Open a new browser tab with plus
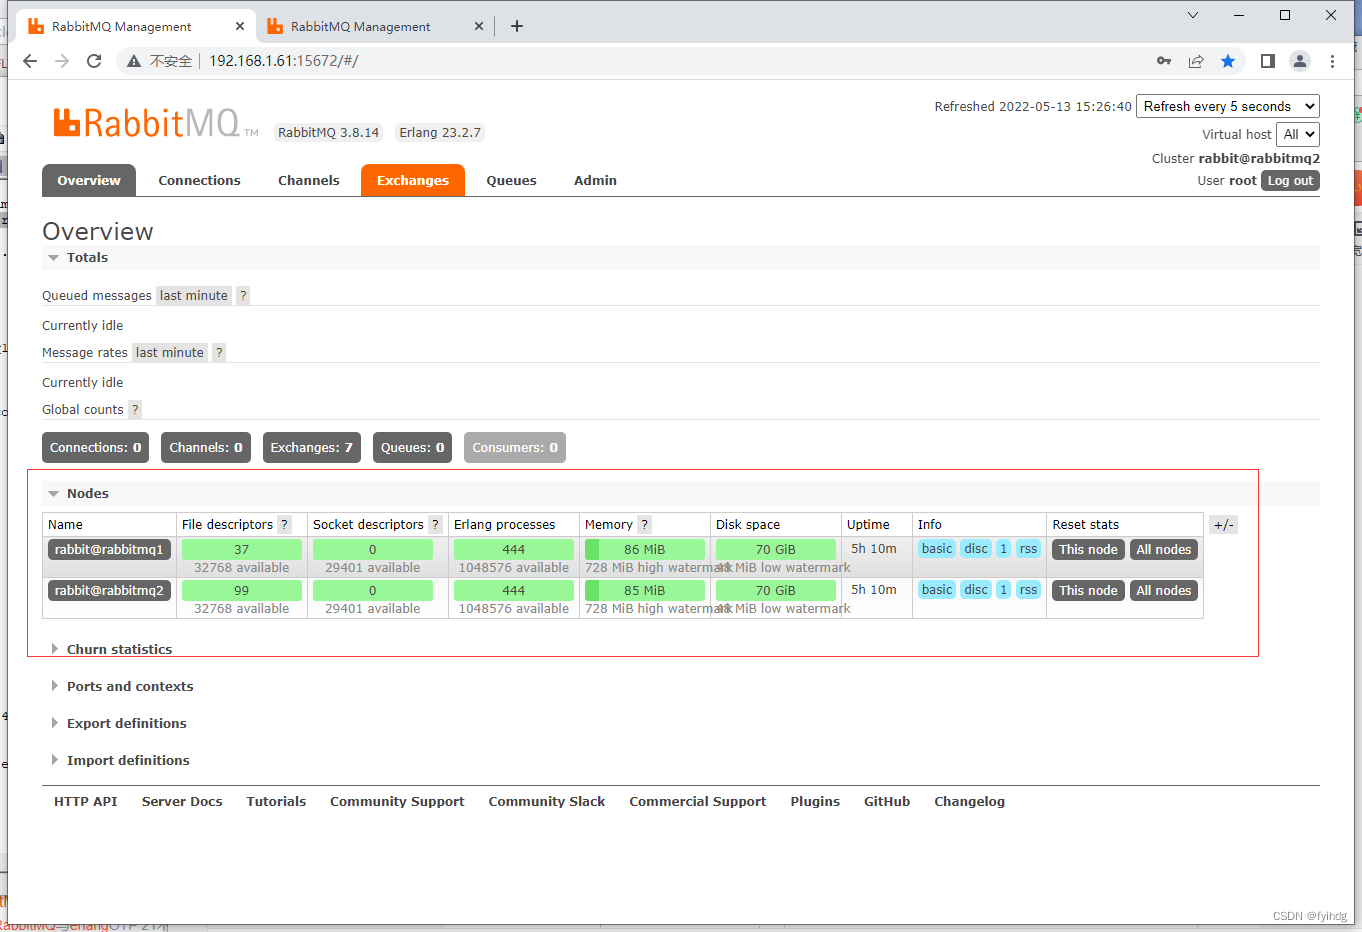 coord(517,26)
